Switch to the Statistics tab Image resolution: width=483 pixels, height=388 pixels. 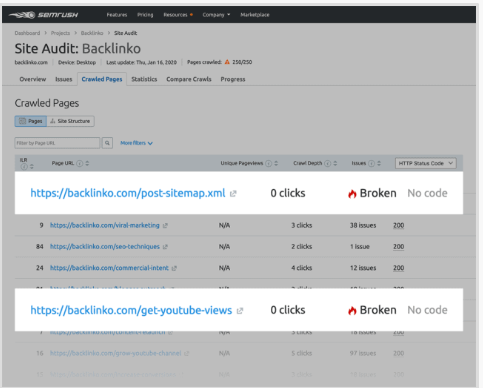[x=144, y=79]
